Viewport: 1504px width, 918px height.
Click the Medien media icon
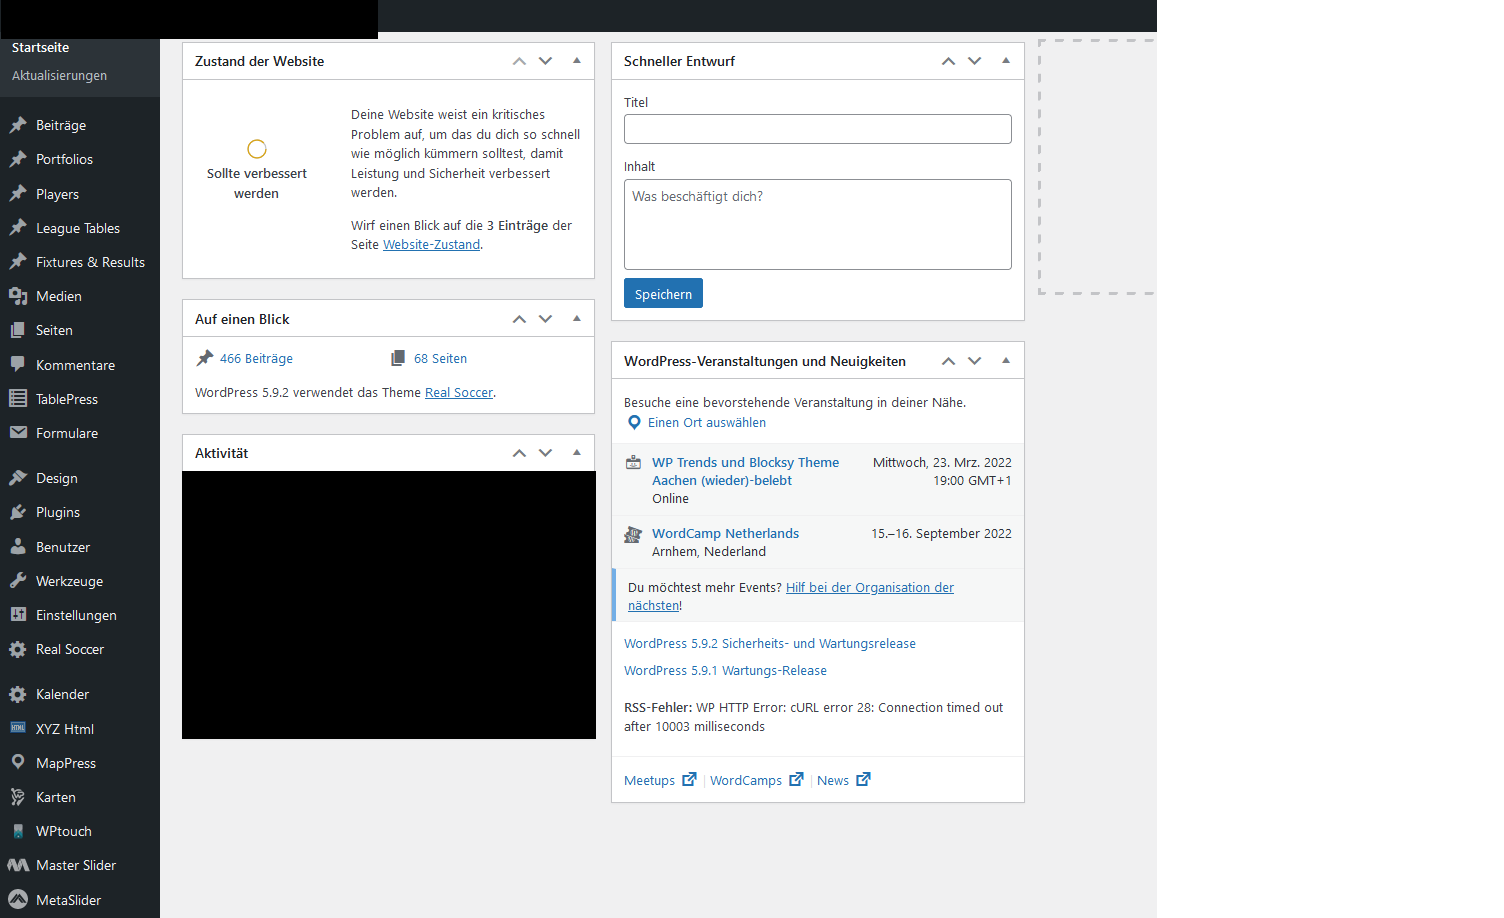point(18,296)
